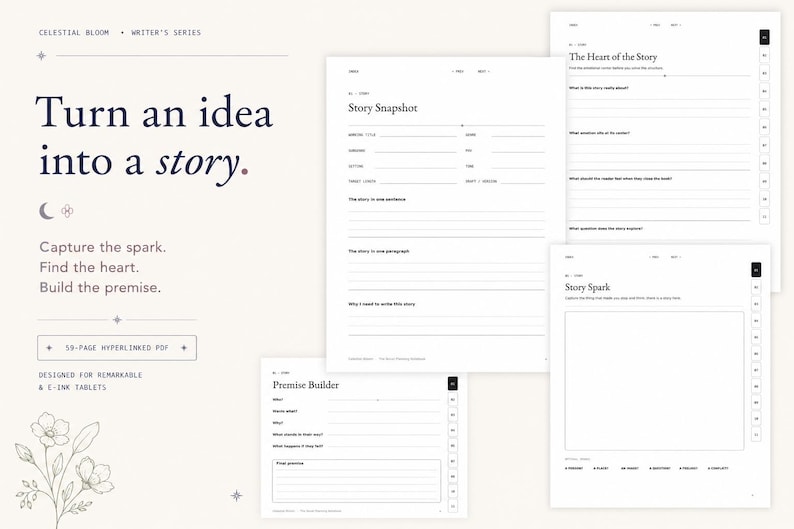Viewport: 794px width, 529px height.
Task: Select tab 03 on Story Spark page
Action: (x=756, y=304)
